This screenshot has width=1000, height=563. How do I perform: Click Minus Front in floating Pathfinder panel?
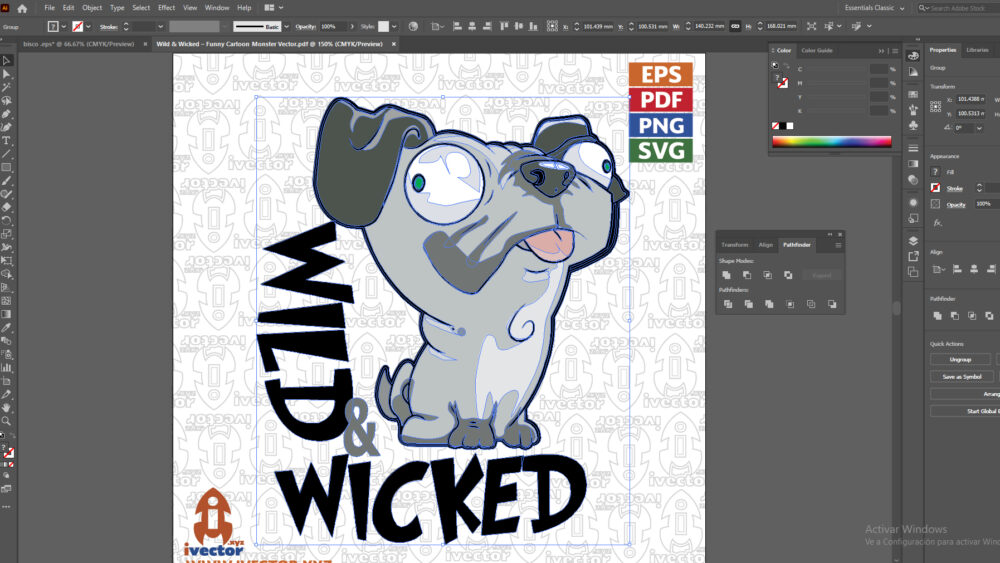coord(747,275)
